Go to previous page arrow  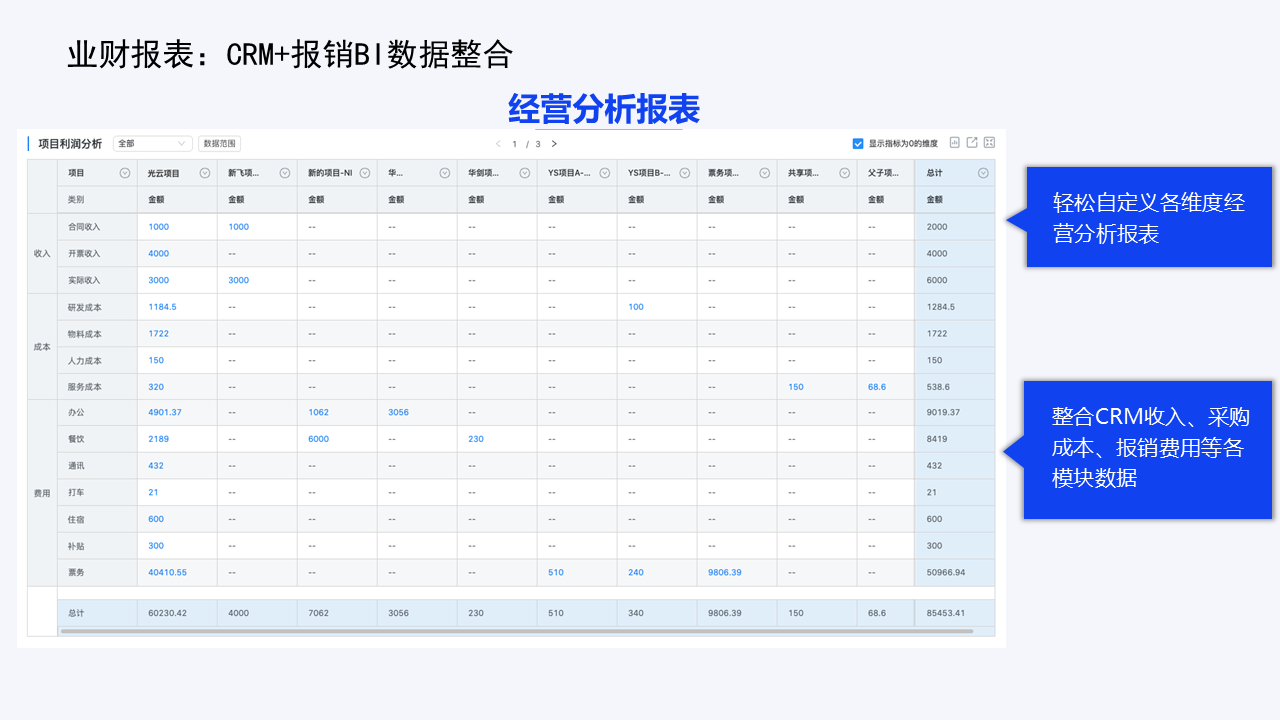pyautogui.click(x=499, y=144)
